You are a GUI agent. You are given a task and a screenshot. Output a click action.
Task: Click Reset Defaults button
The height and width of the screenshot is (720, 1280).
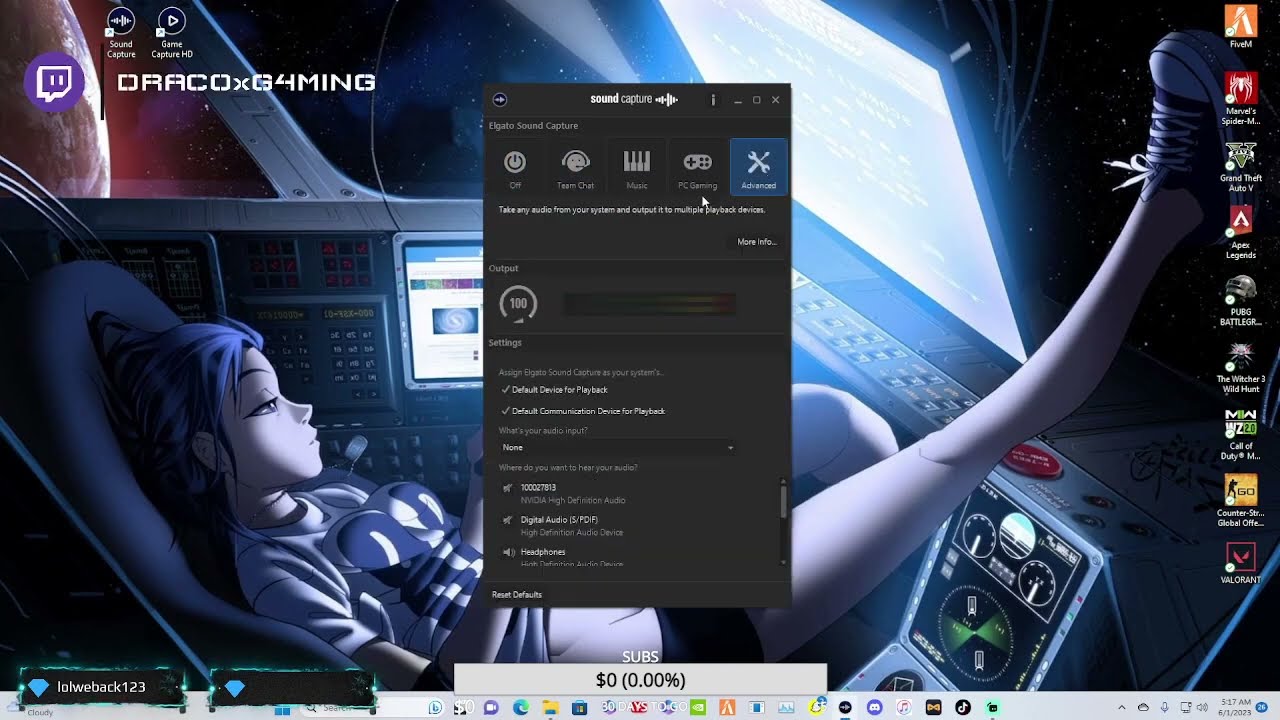(517, 595)
